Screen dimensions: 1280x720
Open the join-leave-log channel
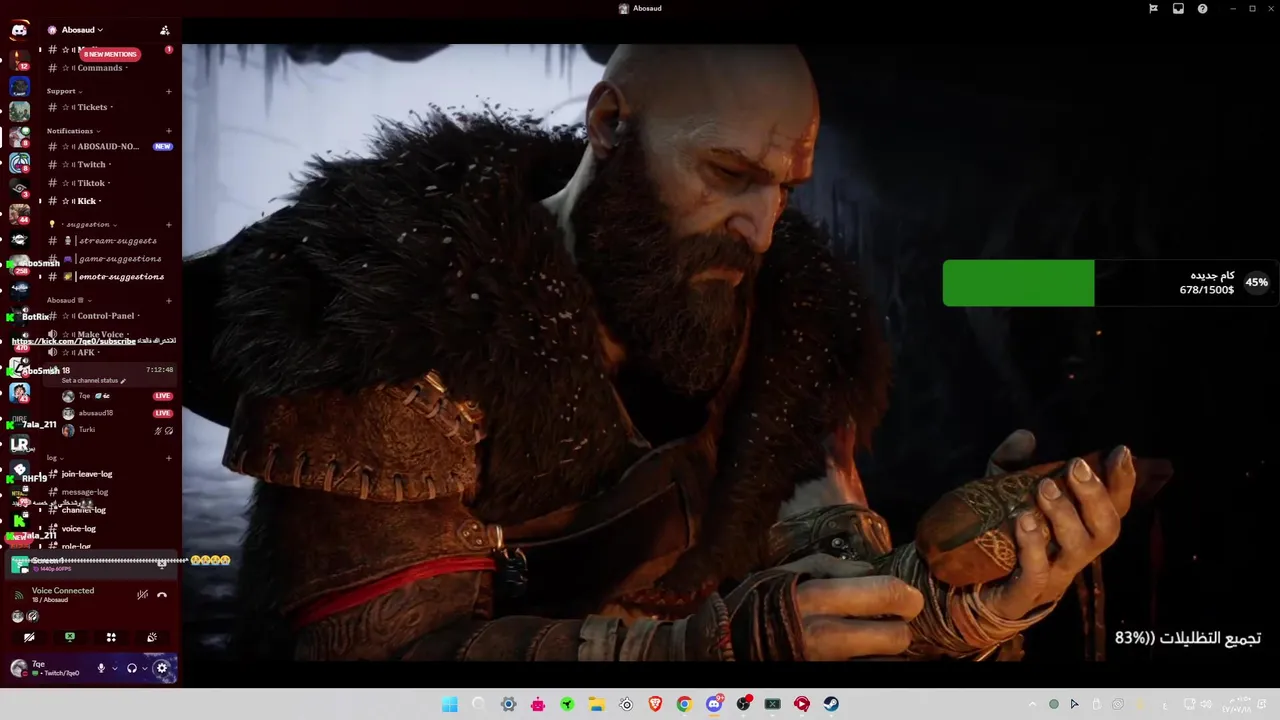pyautogui.click(x=87, y=474)
